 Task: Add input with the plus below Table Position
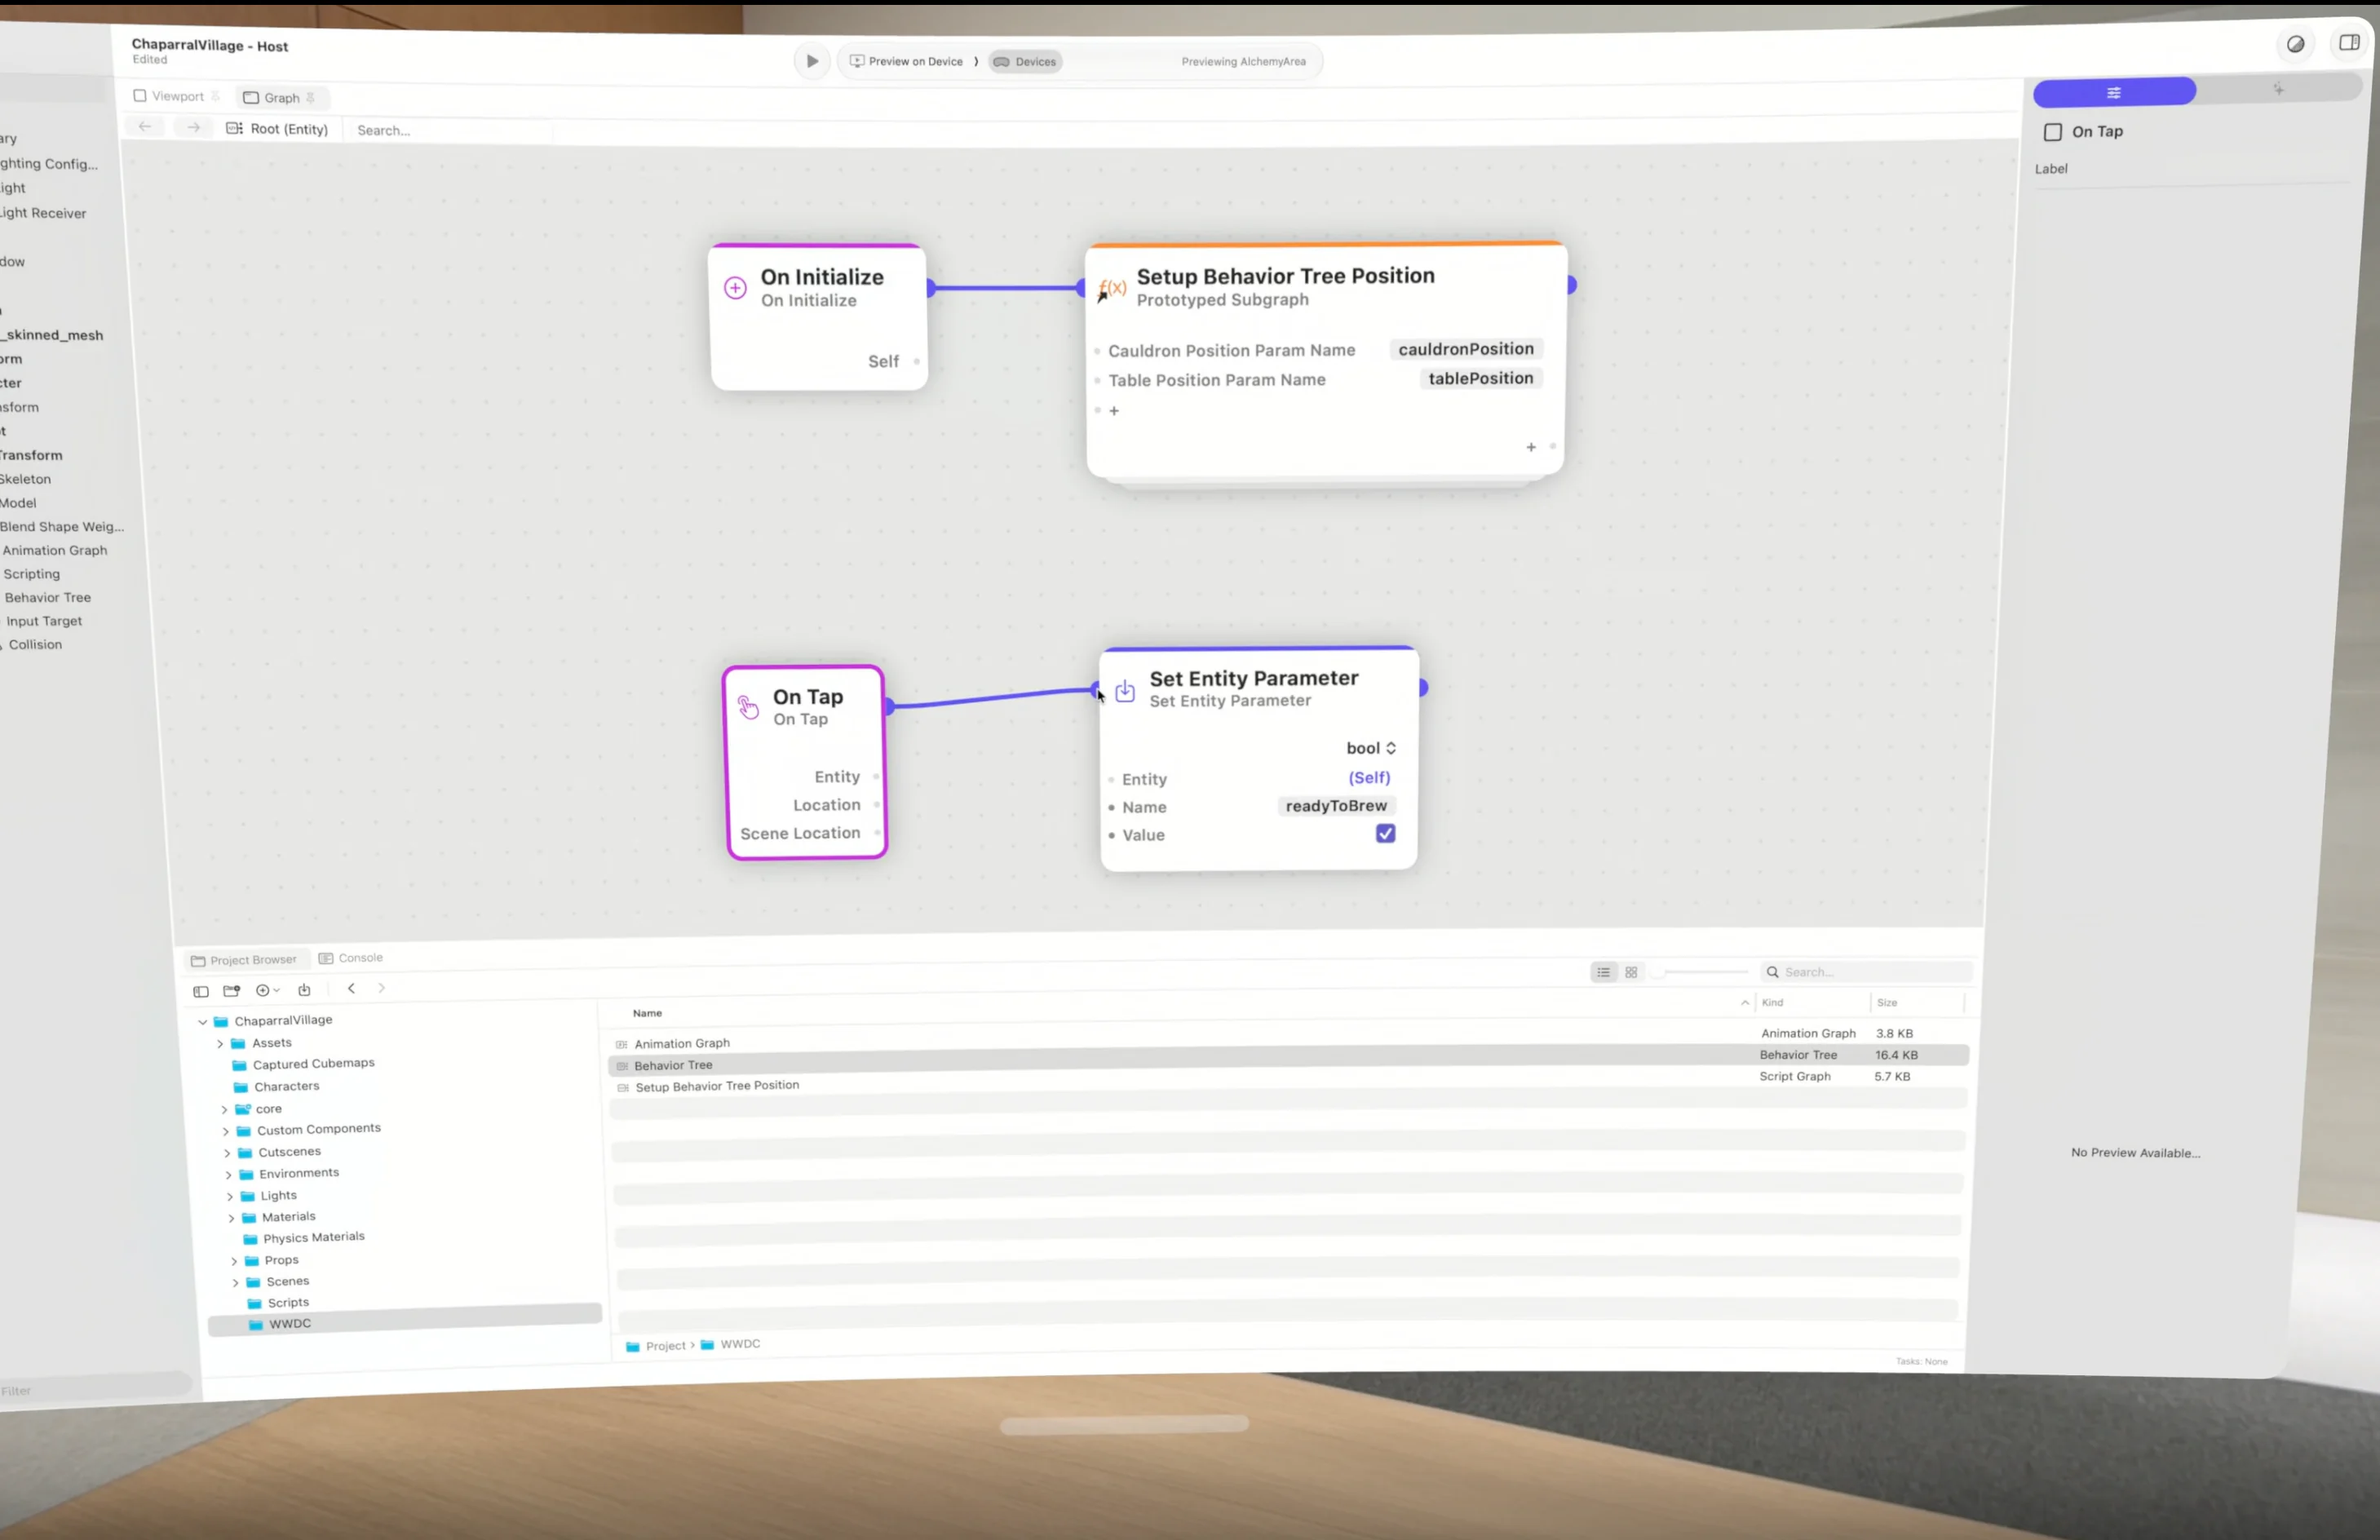pyautogui.click(x=1113, y=411)
